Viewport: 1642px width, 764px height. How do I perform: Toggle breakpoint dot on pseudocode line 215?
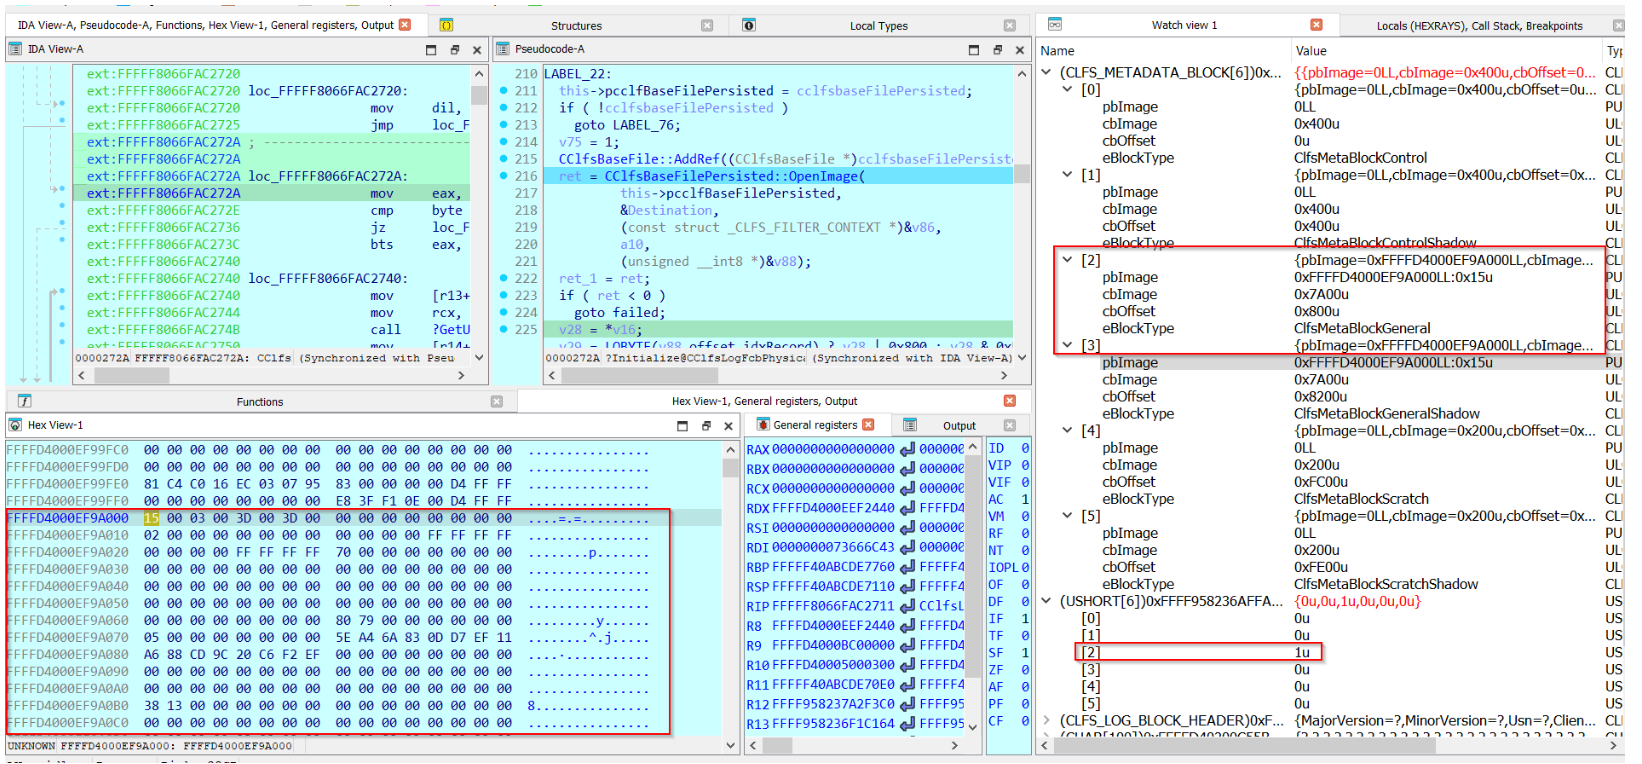tap(504, 159)
